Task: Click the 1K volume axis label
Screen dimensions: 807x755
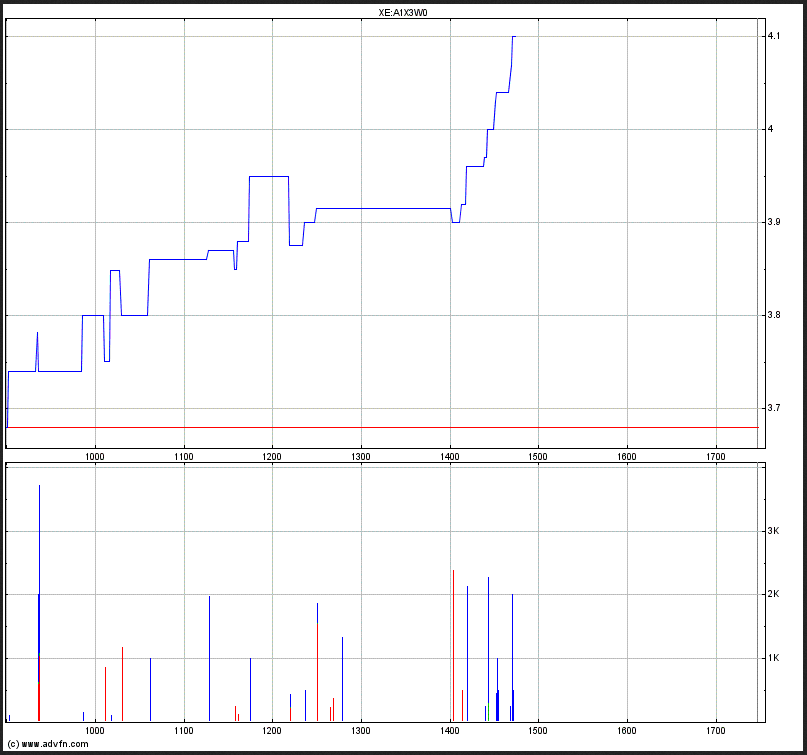Action: click(x=773, y=658)
